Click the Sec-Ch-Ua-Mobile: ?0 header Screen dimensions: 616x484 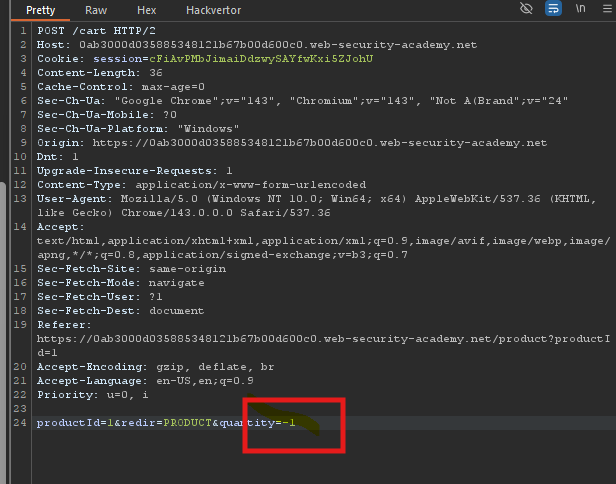tap(107, 115)
